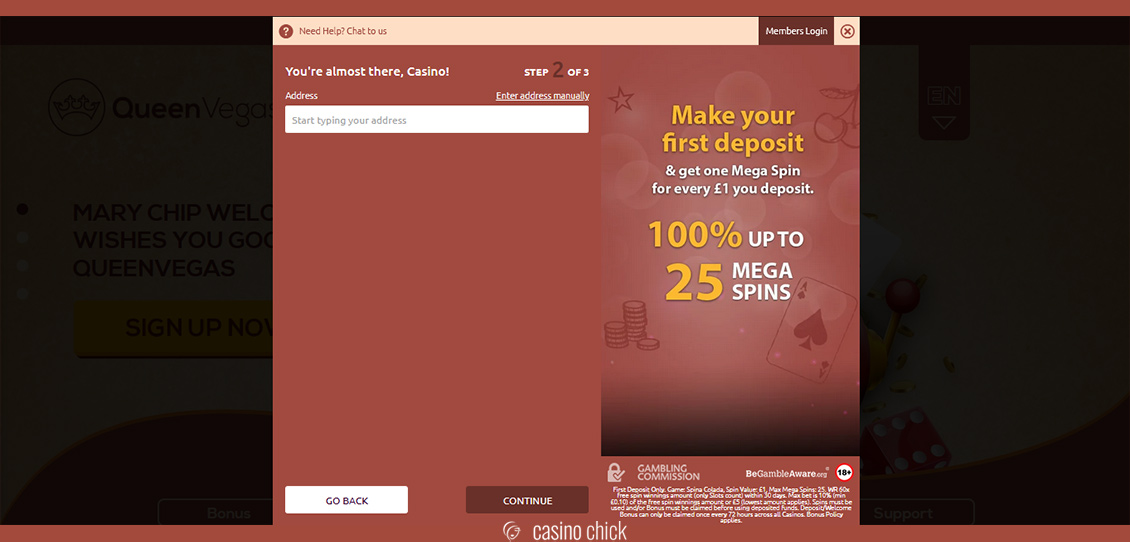Click the bonus terms fine print

coord(731,504)
